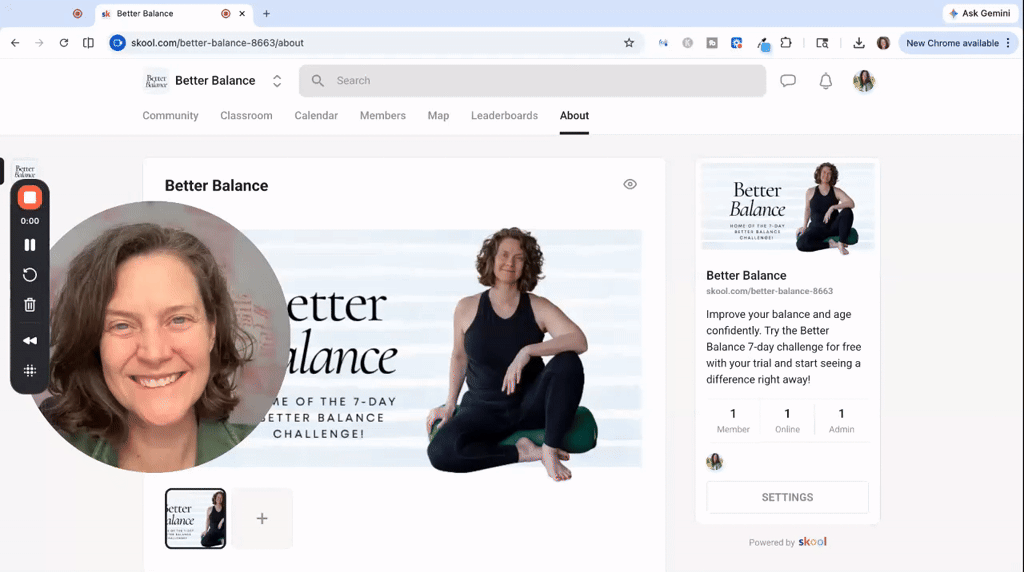
Task: Click the 1 Admin count
Action: (x=841, y=421)
